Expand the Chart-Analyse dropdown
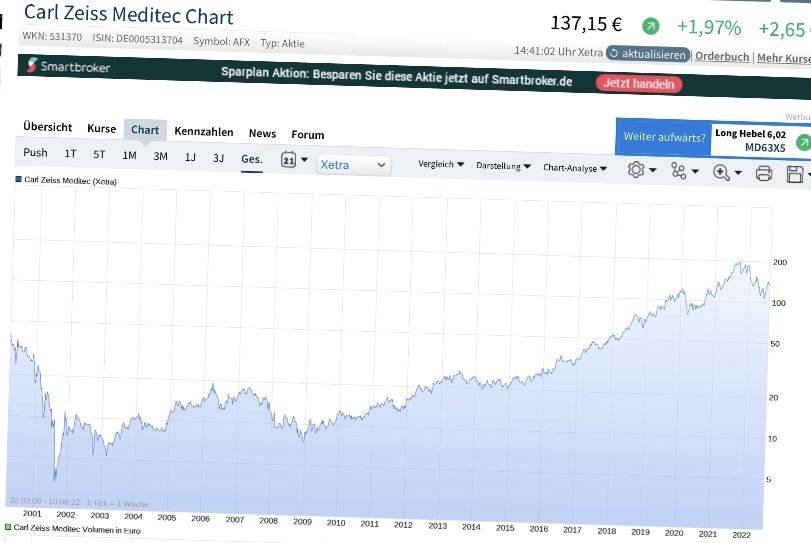Screen dimensions: 811x543 pos(575,168)
